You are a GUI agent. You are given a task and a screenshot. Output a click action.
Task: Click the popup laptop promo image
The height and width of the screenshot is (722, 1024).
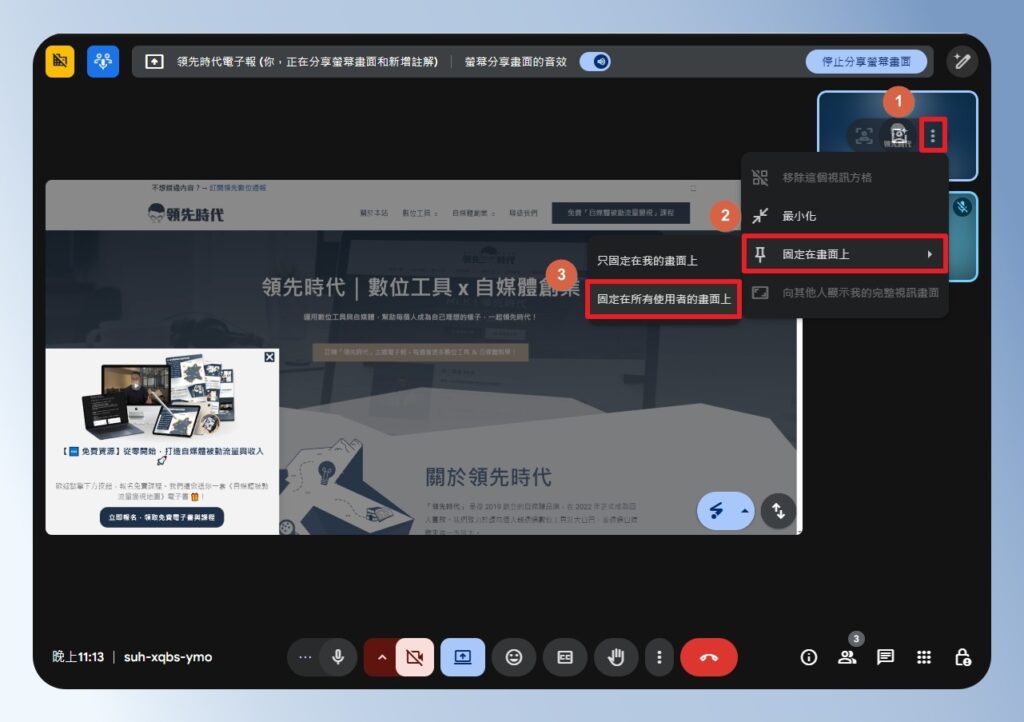point(159,396)
